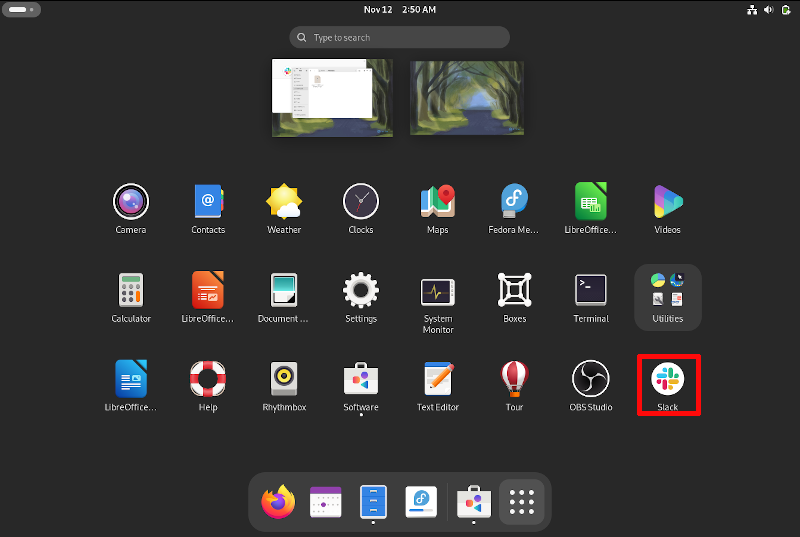The width and height of the screenshot is (800, 537).
Task: Open the Maps application
Action: pyautogui.click(x=438, y=202)
